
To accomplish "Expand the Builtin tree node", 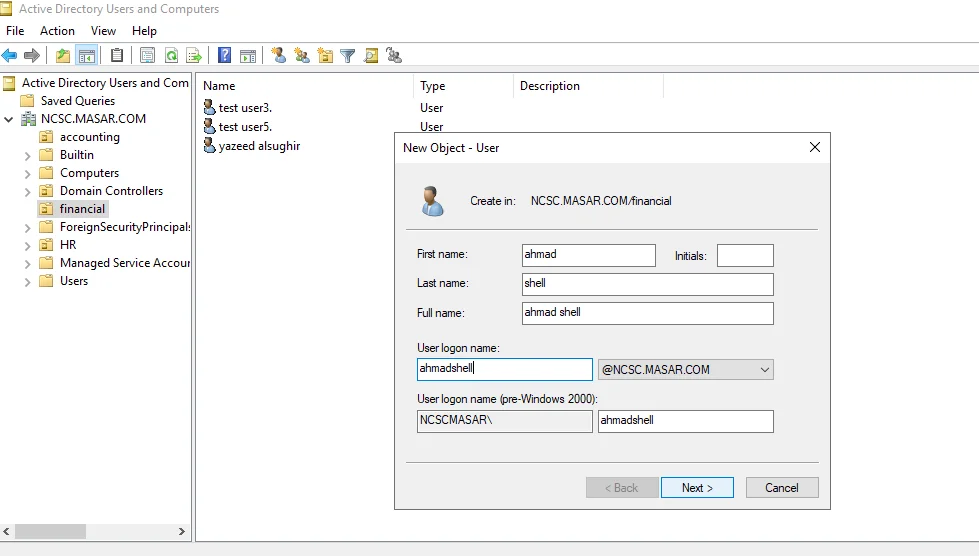I will coord(27,155).
